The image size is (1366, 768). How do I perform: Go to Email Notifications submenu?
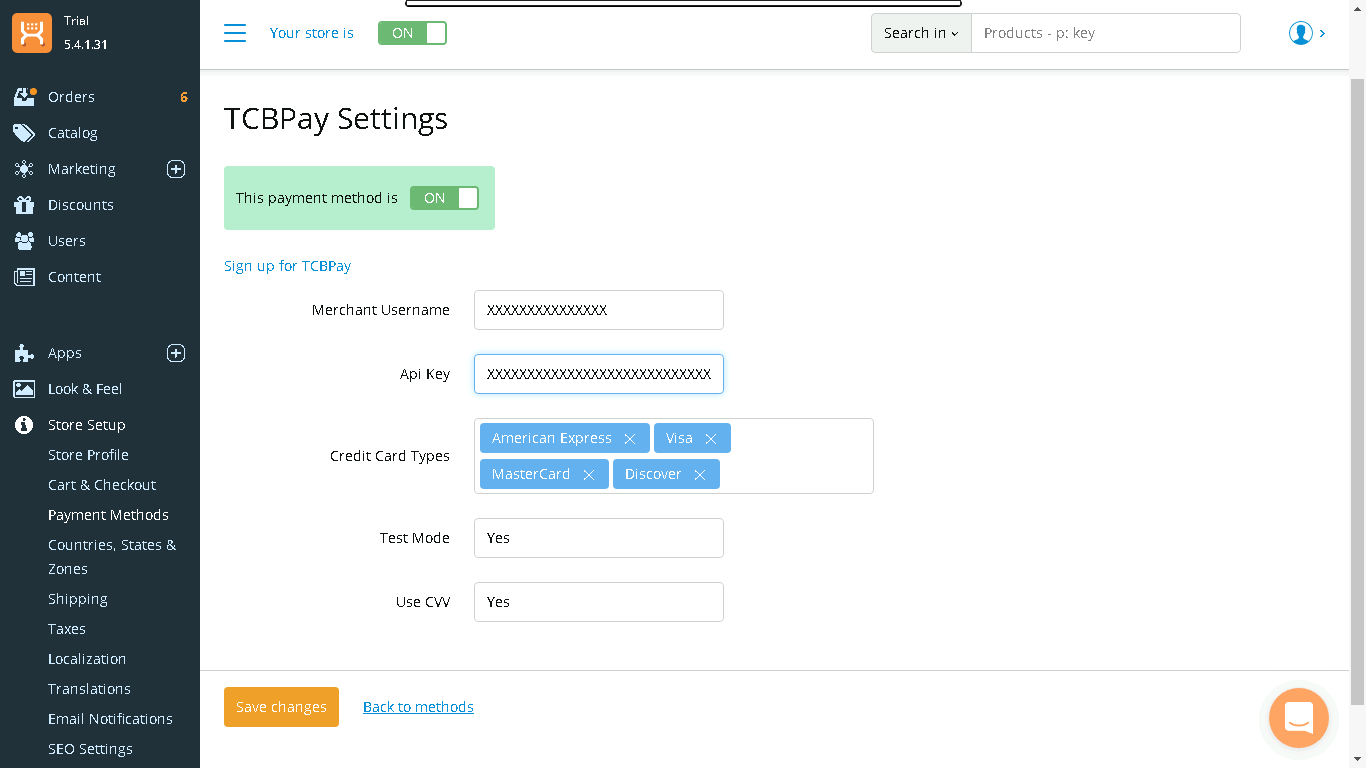(x=110, y=719)
